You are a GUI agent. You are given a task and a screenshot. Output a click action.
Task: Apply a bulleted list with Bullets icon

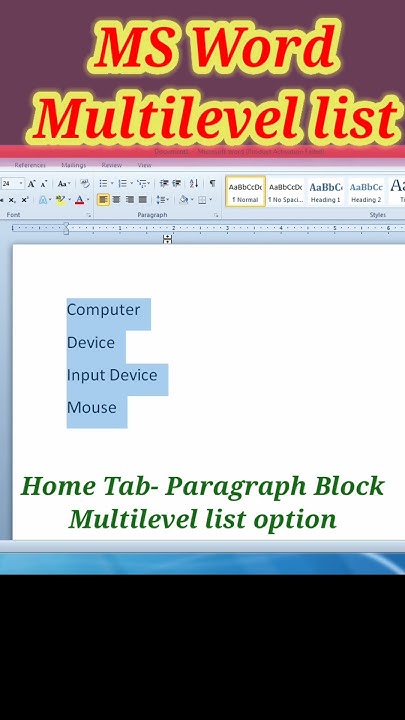pos(103,184)
